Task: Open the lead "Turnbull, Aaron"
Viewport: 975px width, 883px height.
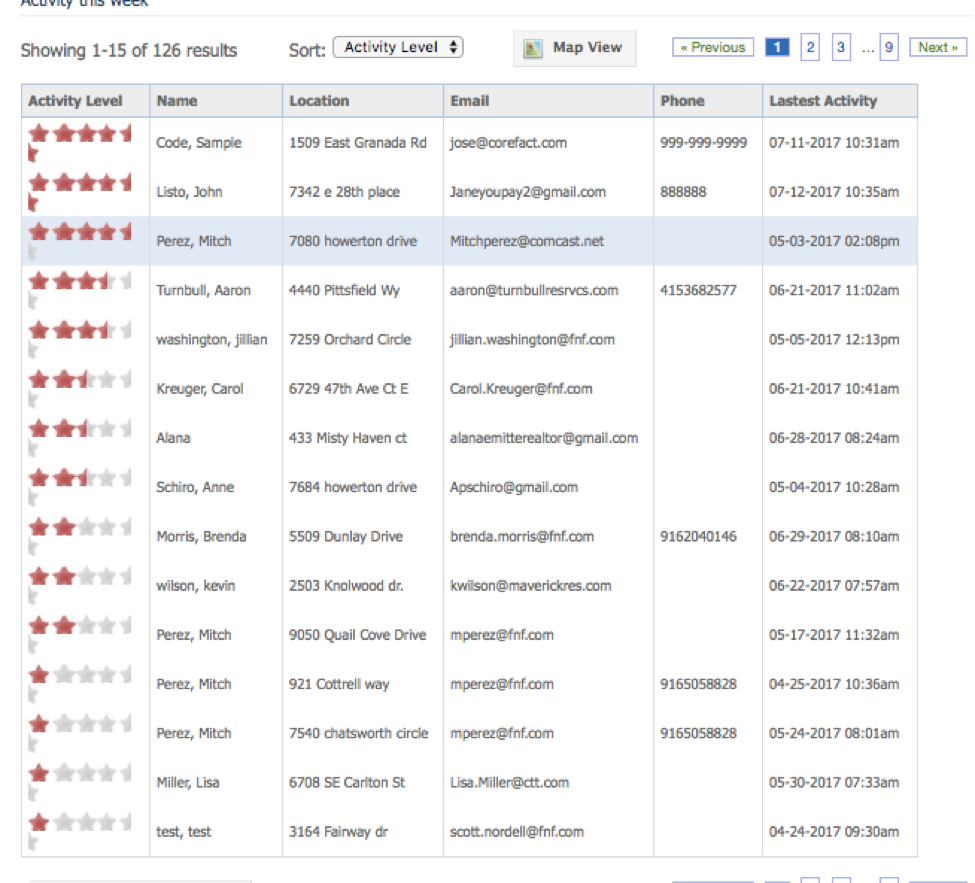Action: point(203,290)
